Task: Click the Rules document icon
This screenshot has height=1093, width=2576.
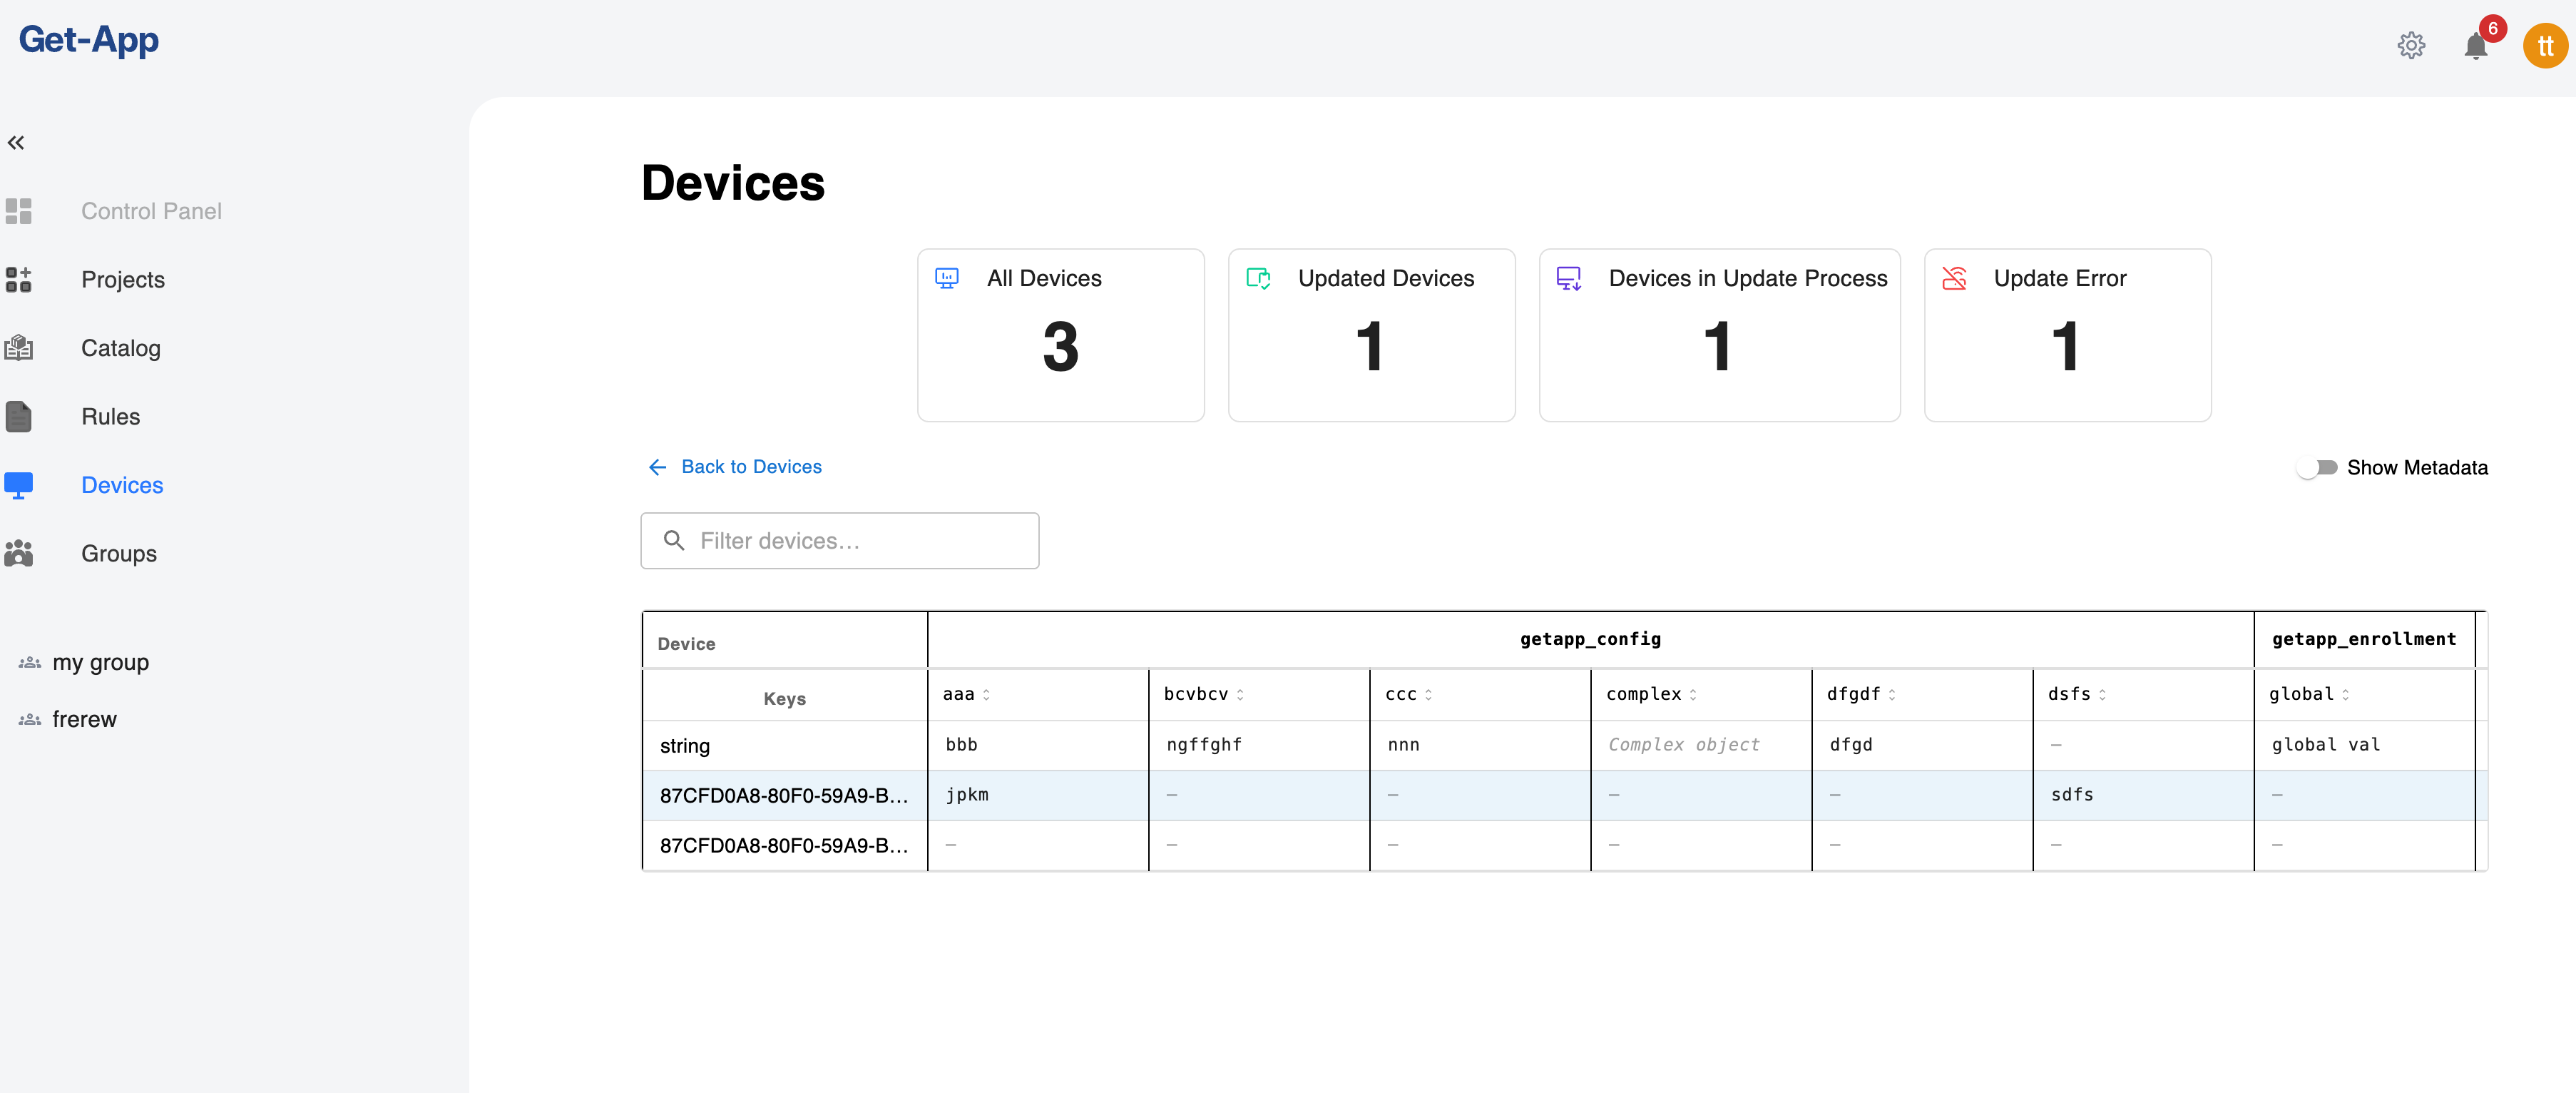Action: (18, 416)
